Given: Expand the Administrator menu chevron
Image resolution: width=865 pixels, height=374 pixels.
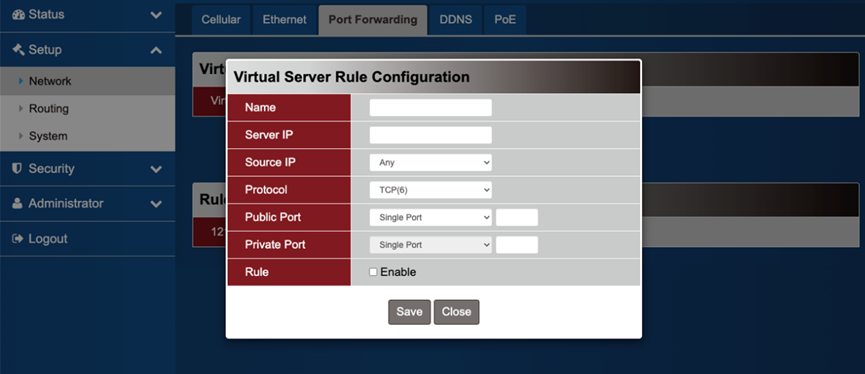Looking at the screenshot, I should (x=156, y=204).
